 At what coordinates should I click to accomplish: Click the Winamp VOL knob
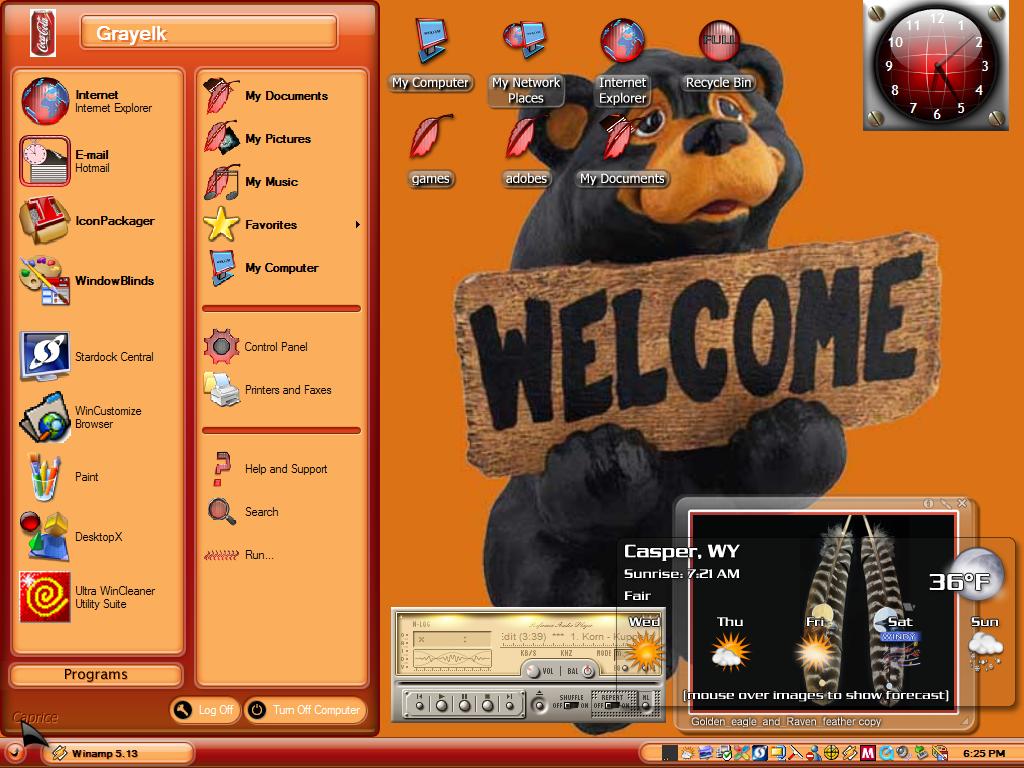click(x=533, y=671)
